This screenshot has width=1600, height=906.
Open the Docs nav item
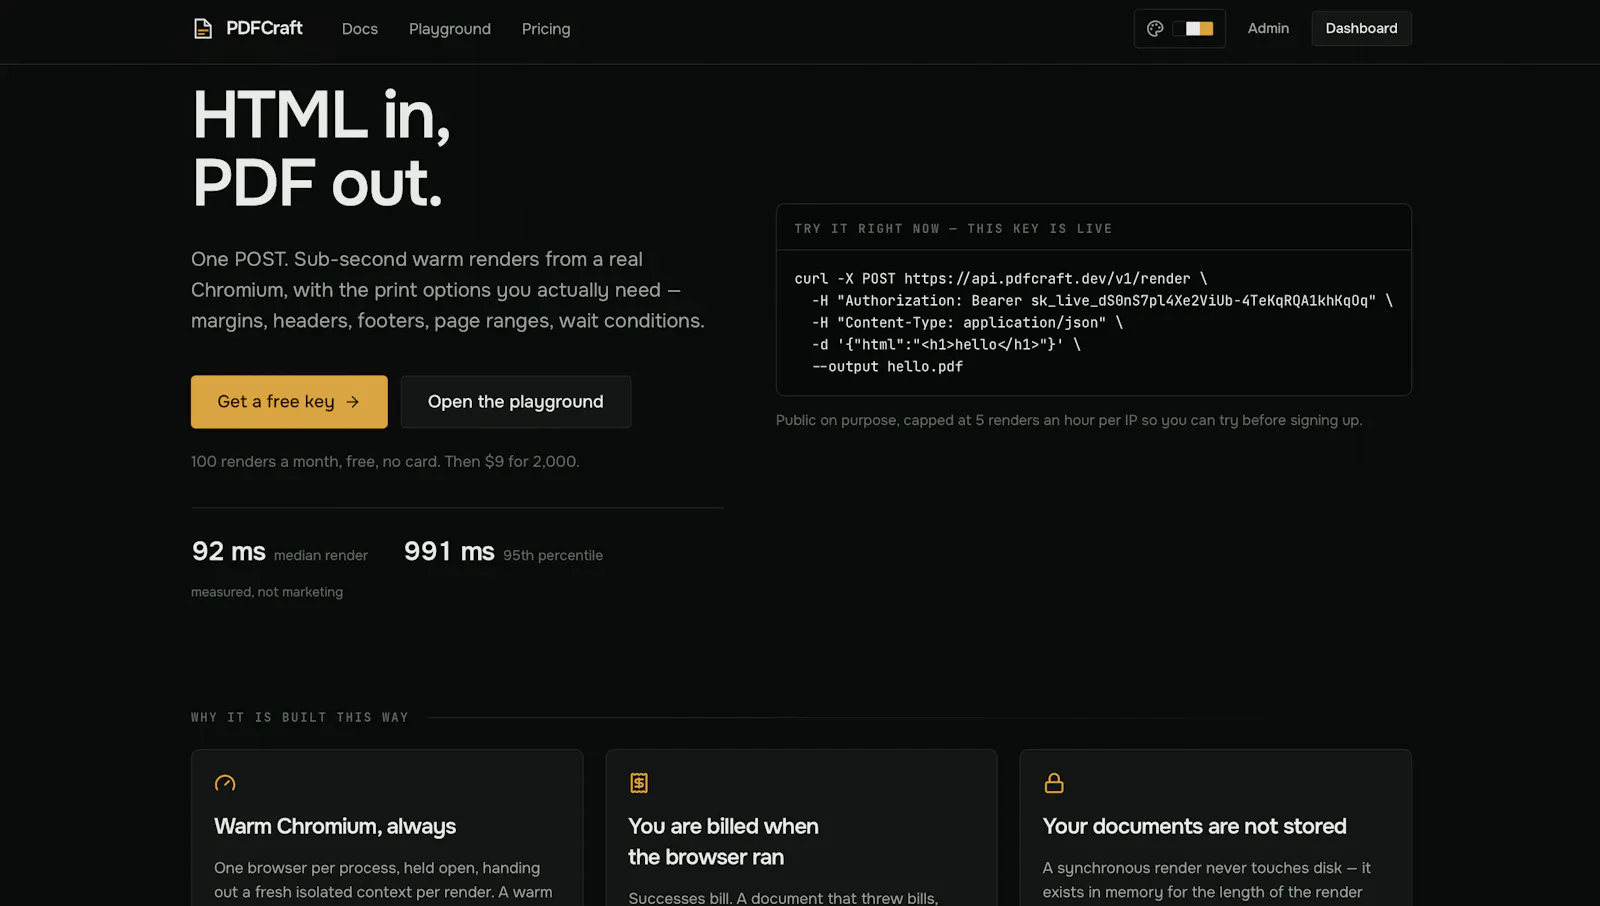pyautogui.click(x=360, y=29)
